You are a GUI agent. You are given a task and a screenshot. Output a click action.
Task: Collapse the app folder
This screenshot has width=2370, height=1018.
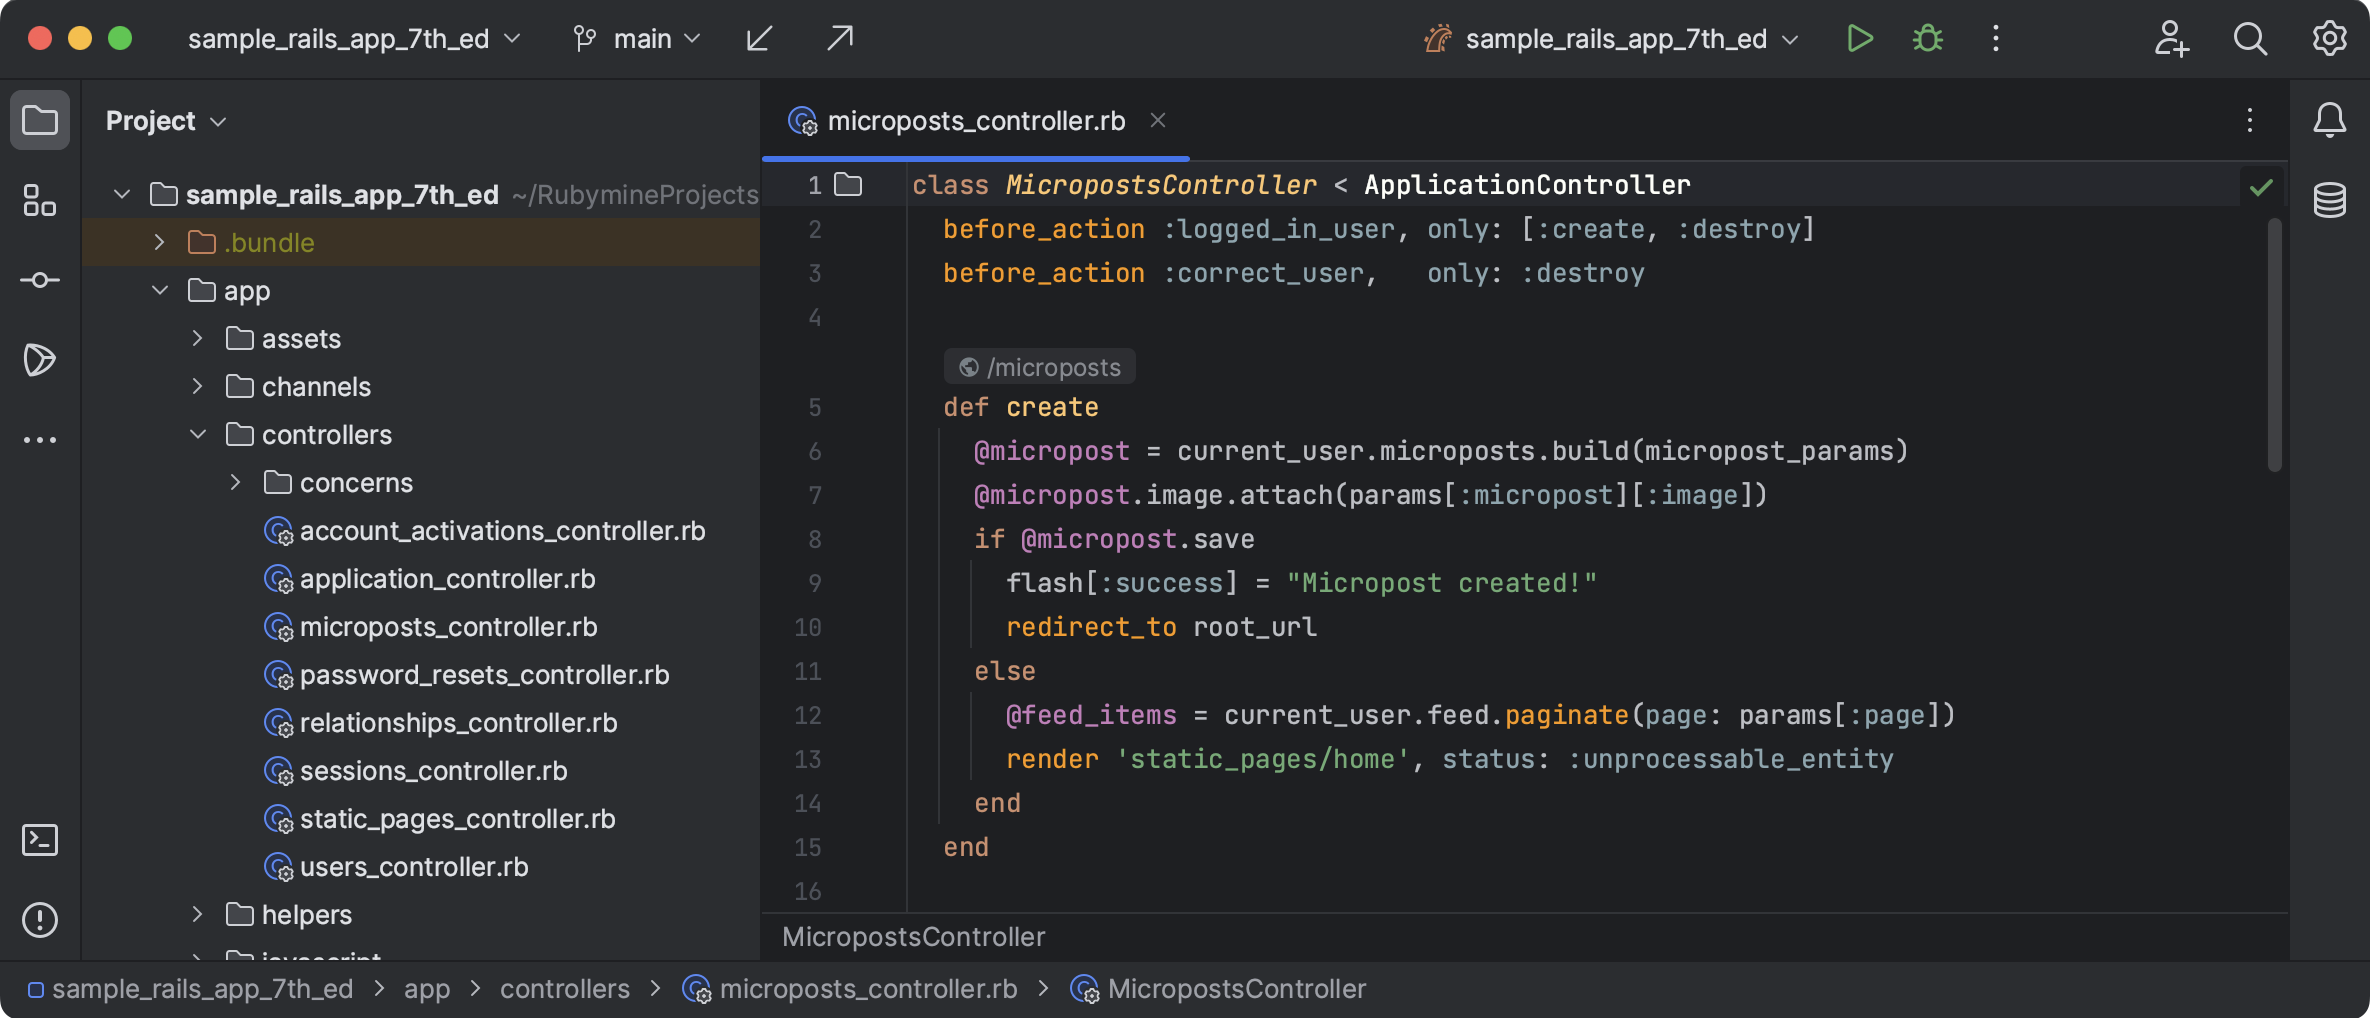click(x=160, y=290)
